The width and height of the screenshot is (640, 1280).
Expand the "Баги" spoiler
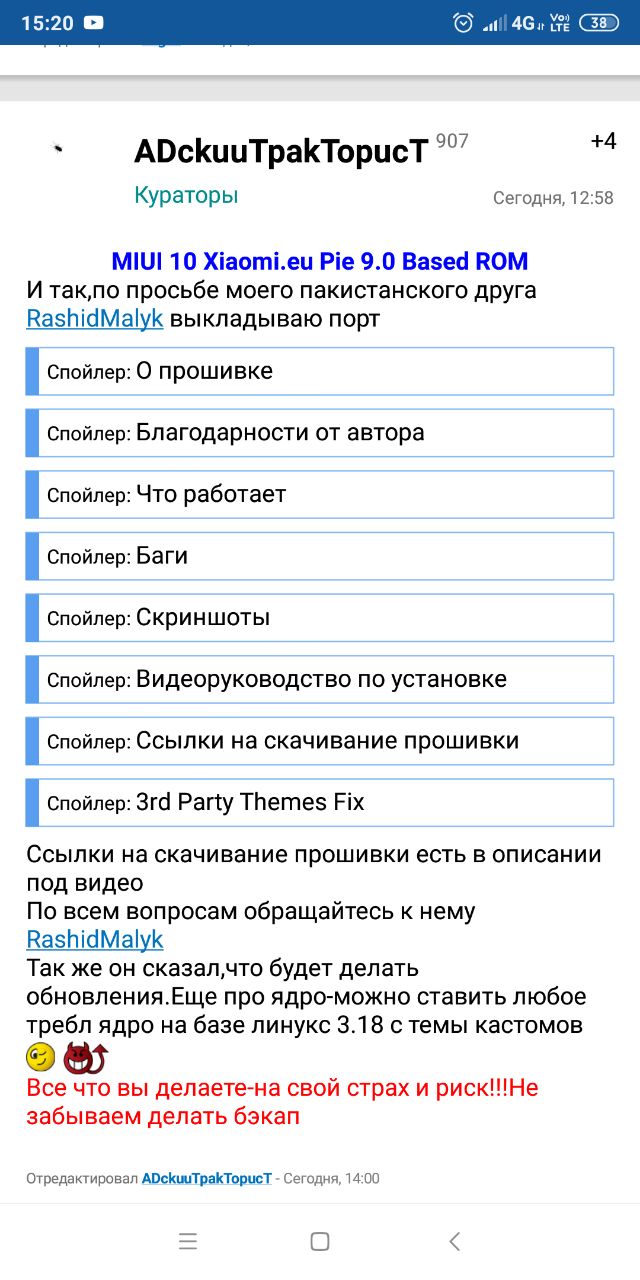point(320,556)
